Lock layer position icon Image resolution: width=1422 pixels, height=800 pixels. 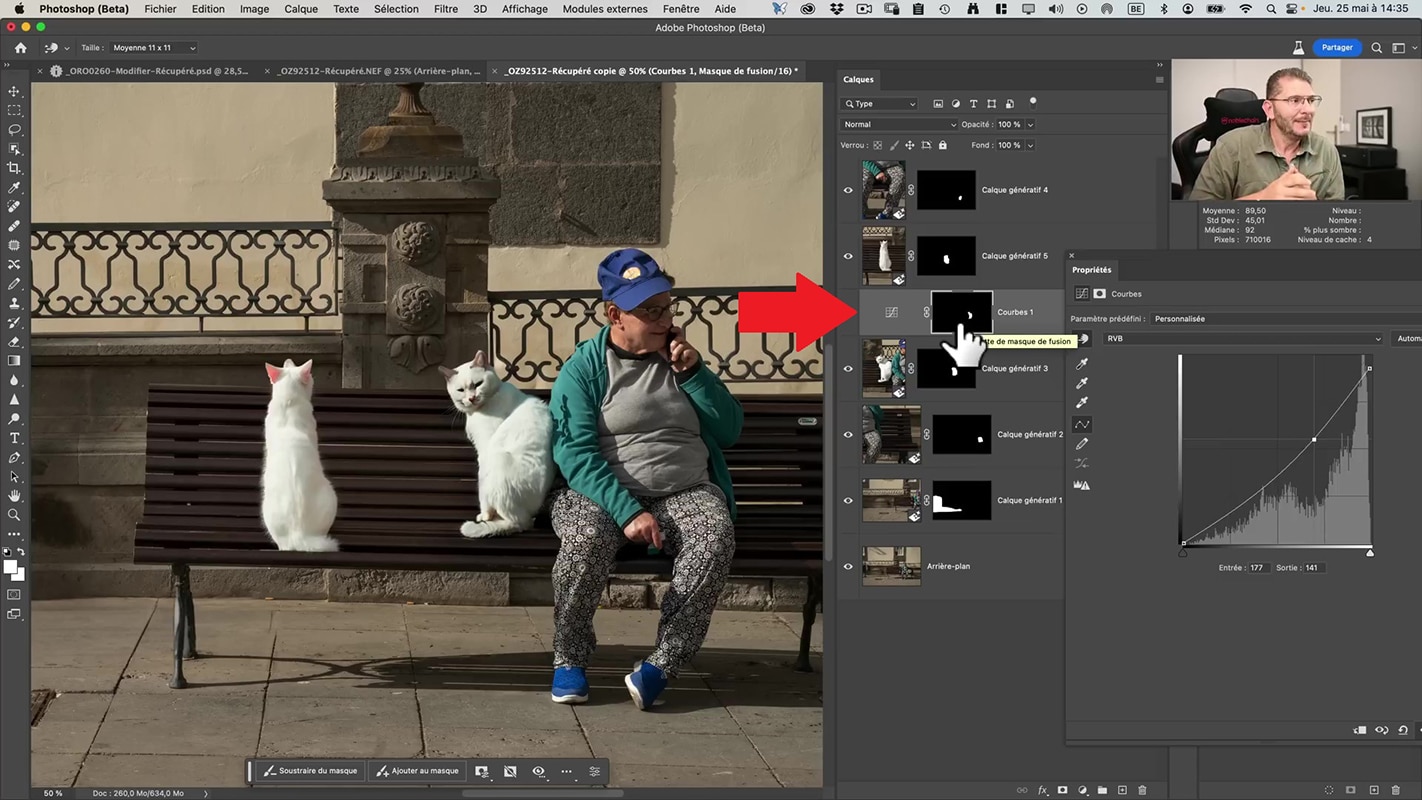coord(910,145)
